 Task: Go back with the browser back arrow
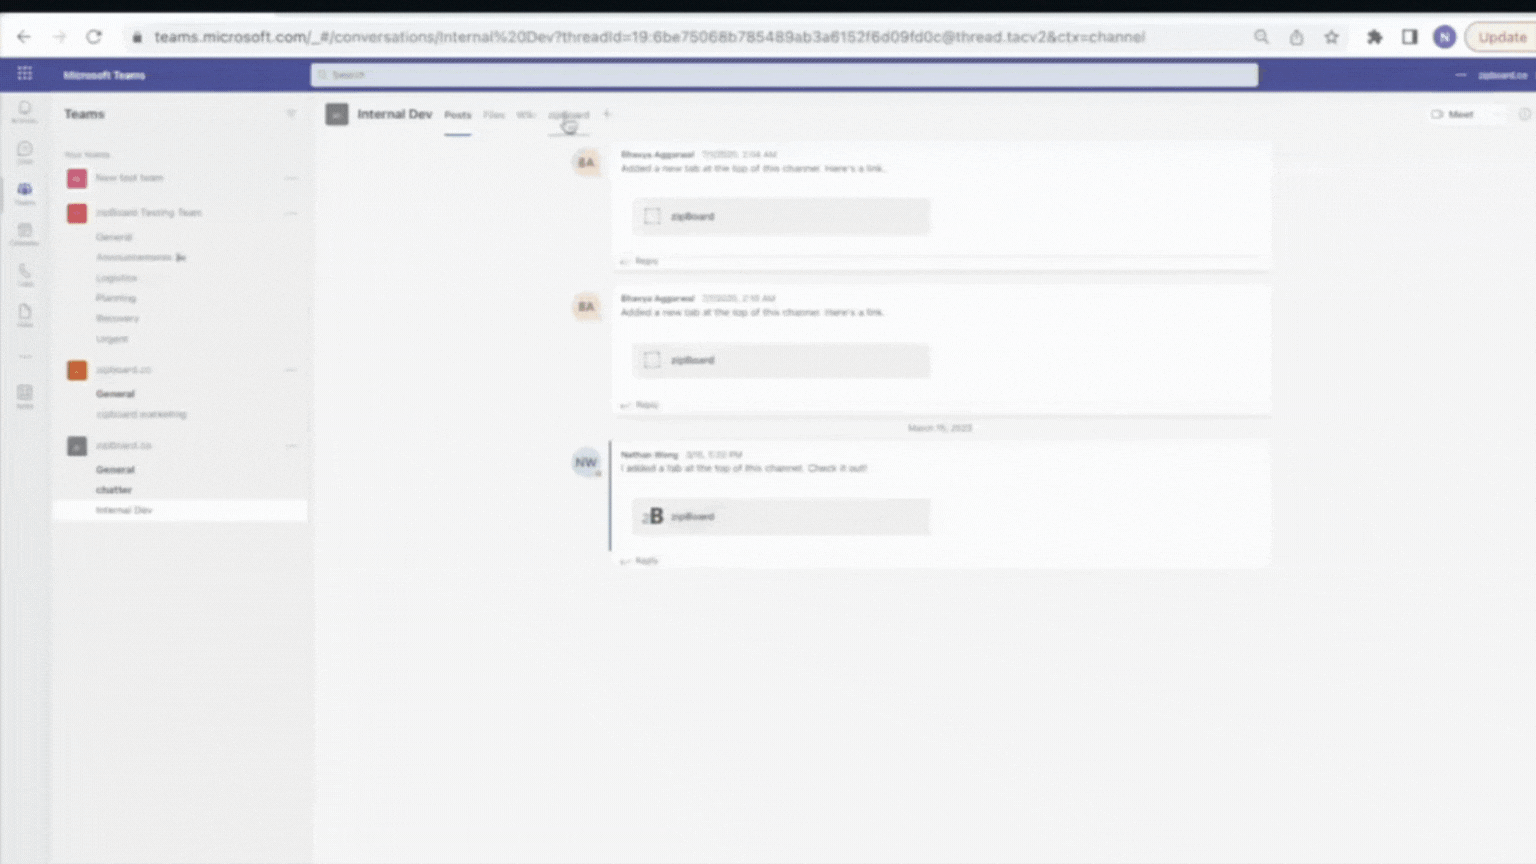(24, 37)
